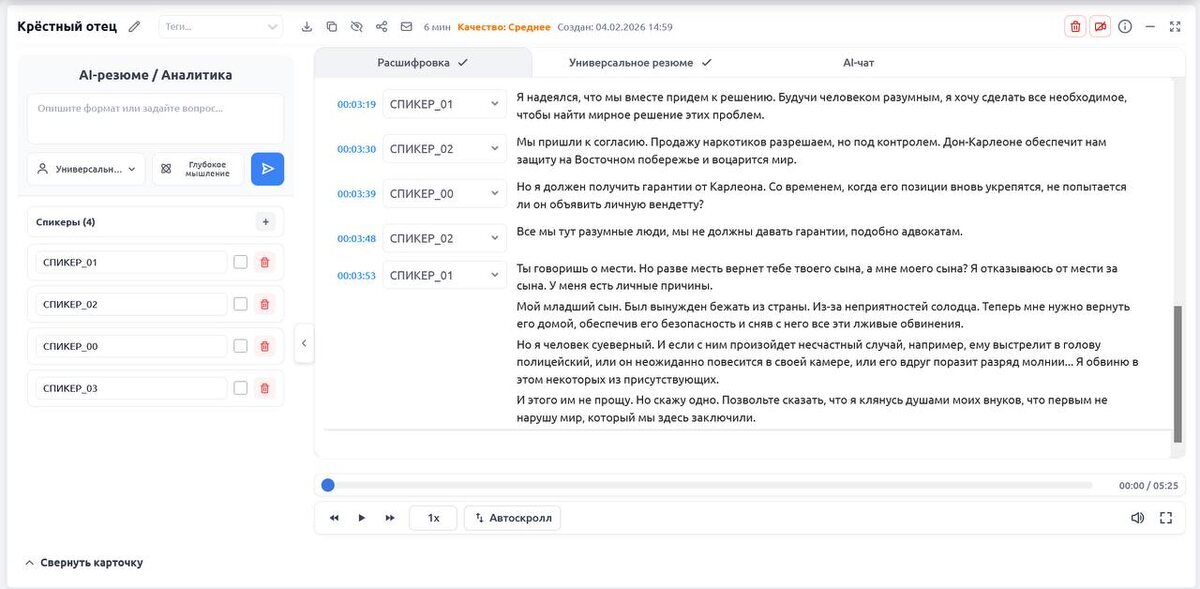1200x589 pixels.
Task: Open the info circle icon
Action: click(x=1125, y=27)
